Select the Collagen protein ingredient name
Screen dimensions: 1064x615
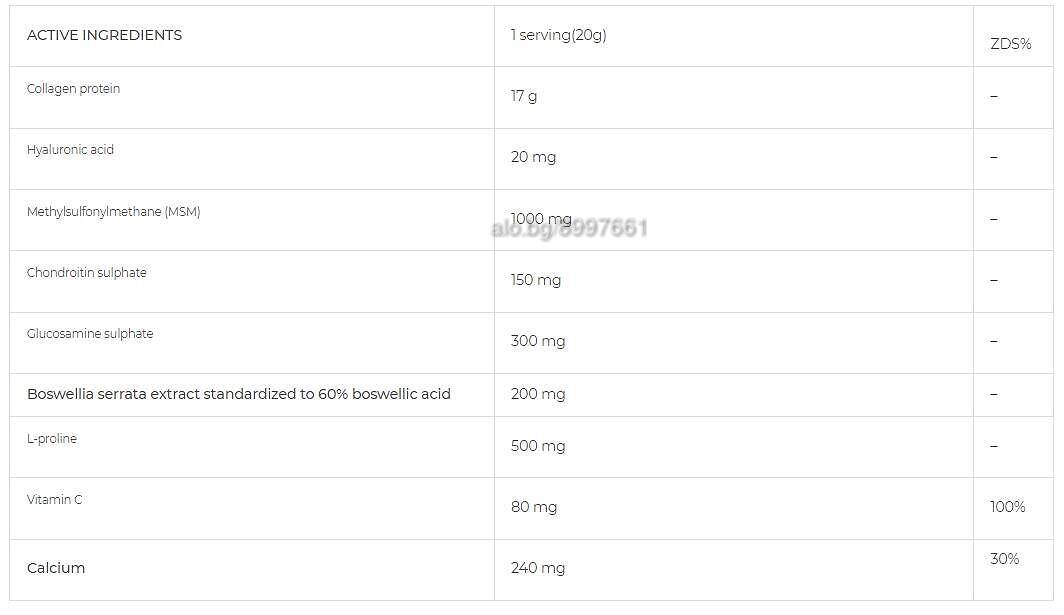coord(73,89)
